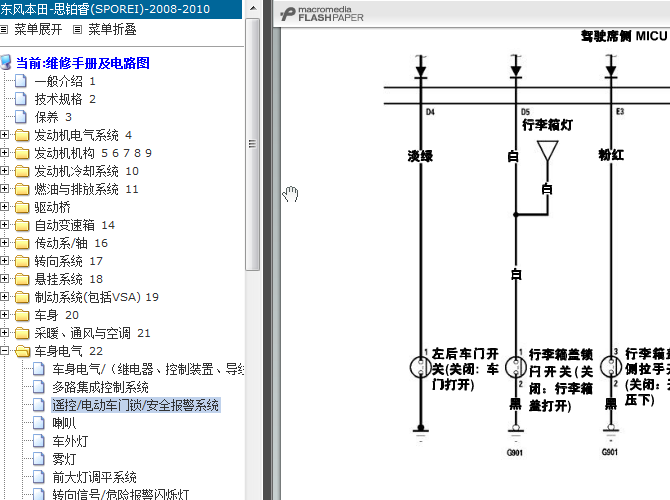Click the 传动系/轴 folder icon

click(x=22, y=243)
